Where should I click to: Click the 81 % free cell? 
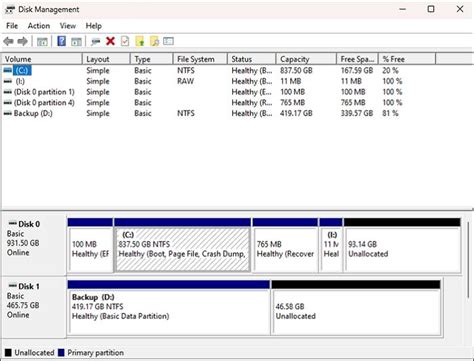pyautogui.click(x=390, y=113)
